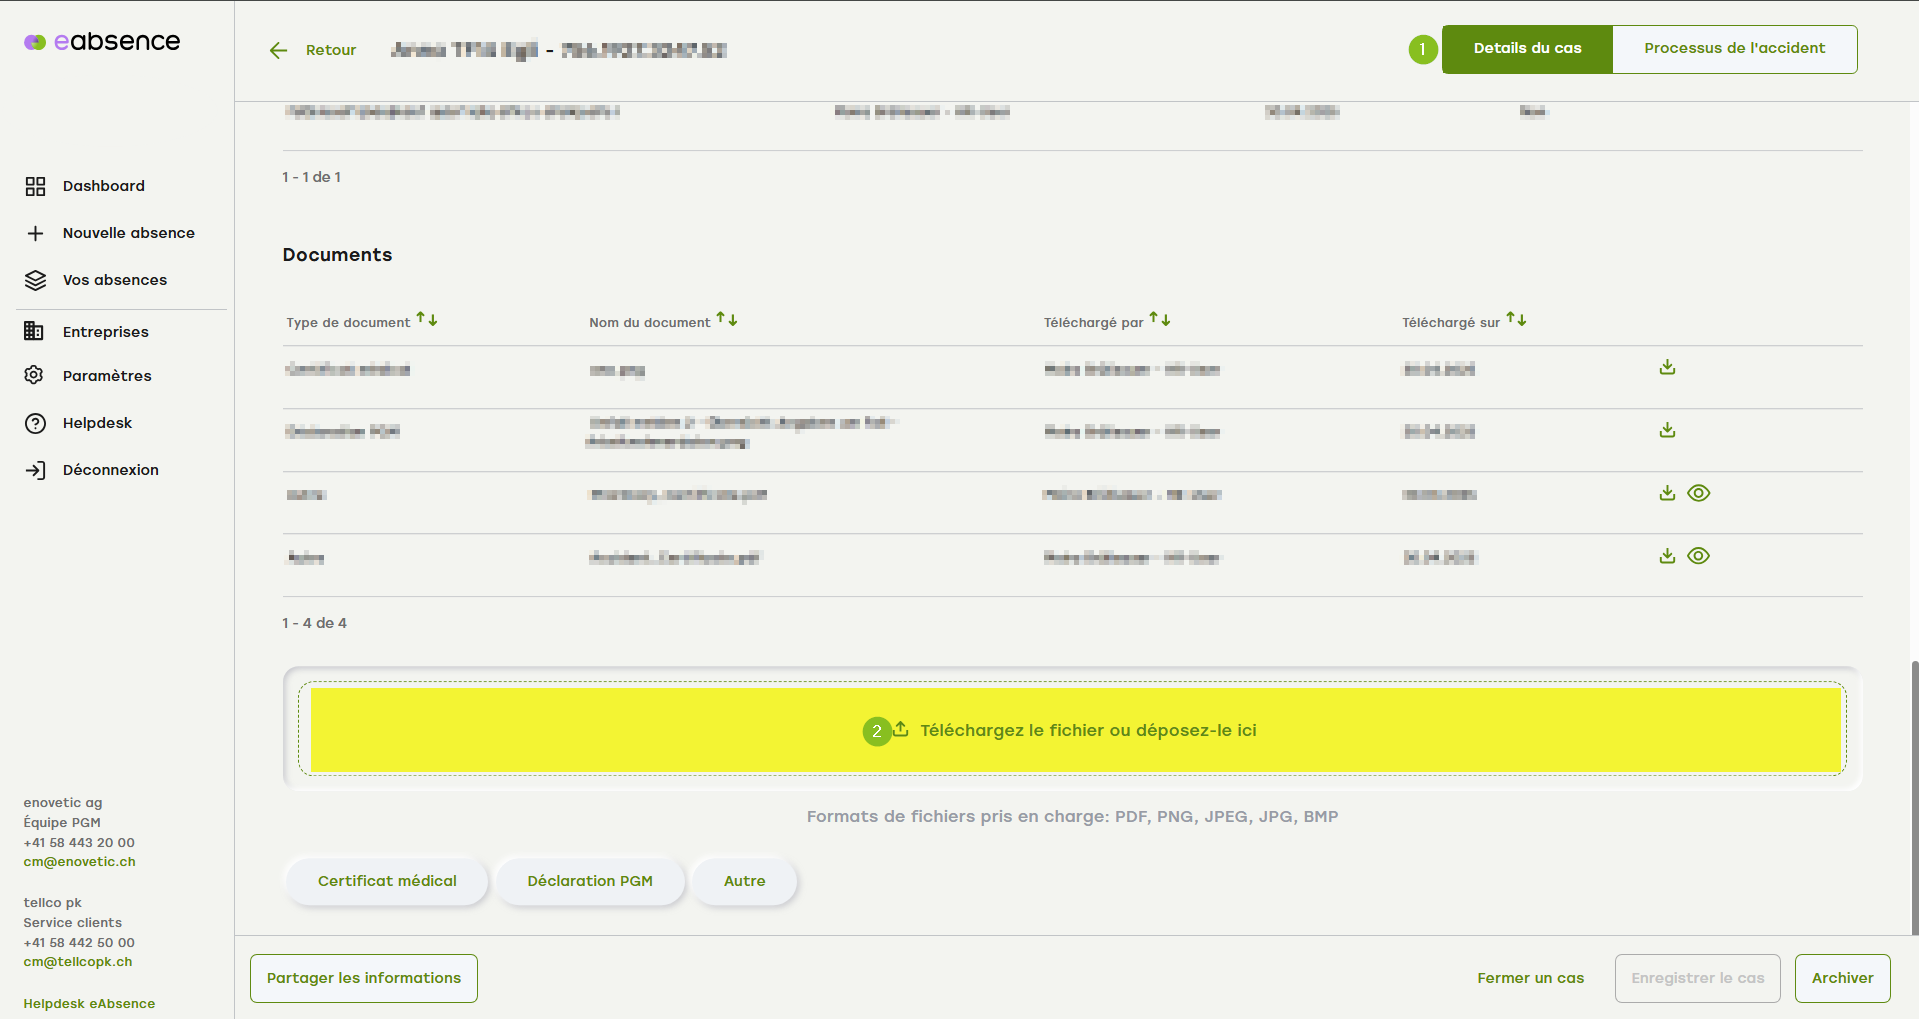
Task: Switch to Processus de l'accident tab
Action: pyautogui.click(x=1734, y=49)
